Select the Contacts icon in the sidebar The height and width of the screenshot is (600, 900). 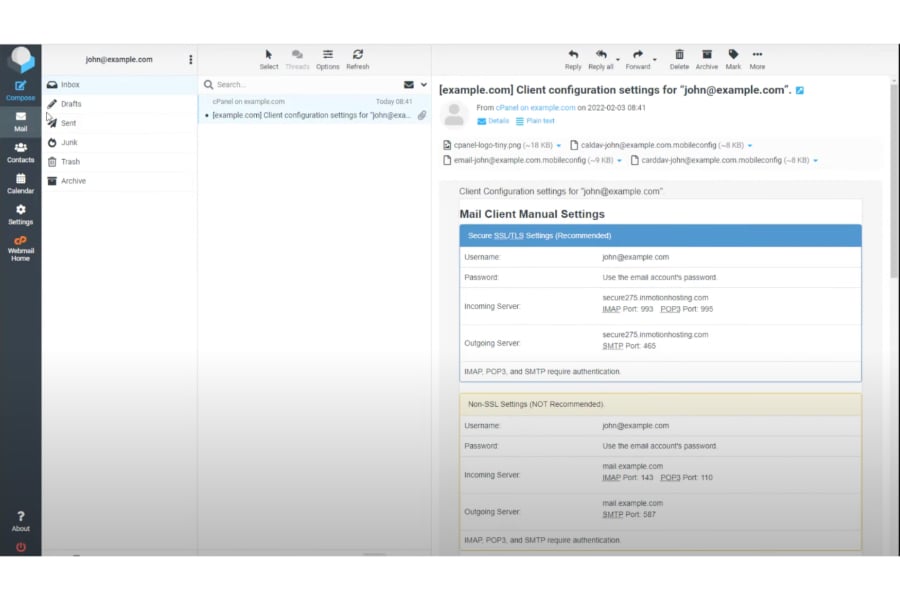[21, 149]
